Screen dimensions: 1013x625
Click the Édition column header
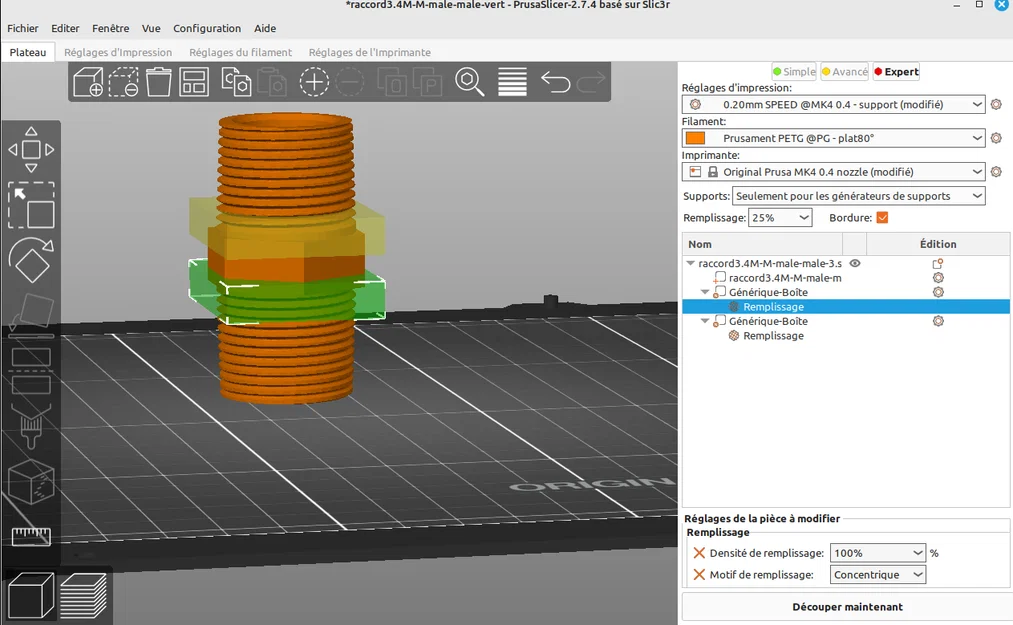(938, 244)
